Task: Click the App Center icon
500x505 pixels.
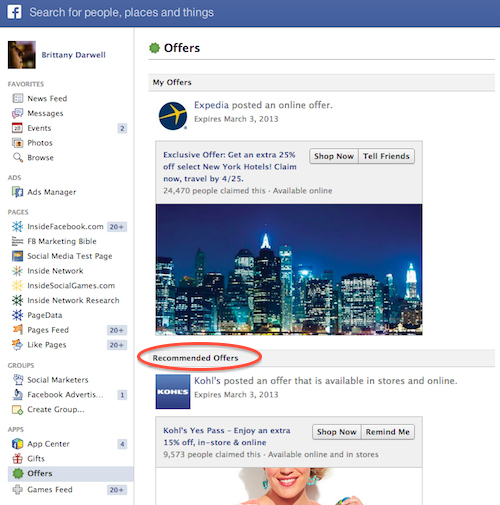Action: pos(17,444)
